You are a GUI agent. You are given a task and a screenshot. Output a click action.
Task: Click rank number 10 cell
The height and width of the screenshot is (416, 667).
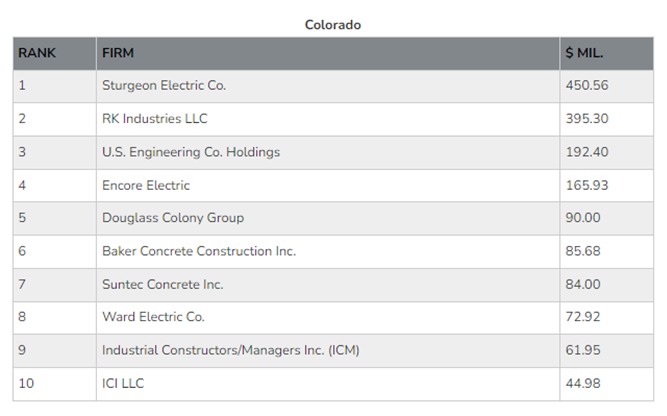26,383
